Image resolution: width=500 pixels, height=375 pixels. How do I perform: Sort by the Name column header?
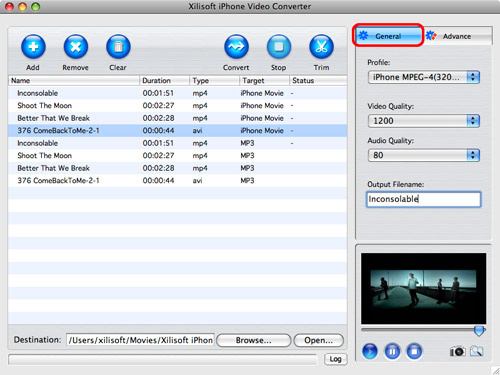(74, 80)
